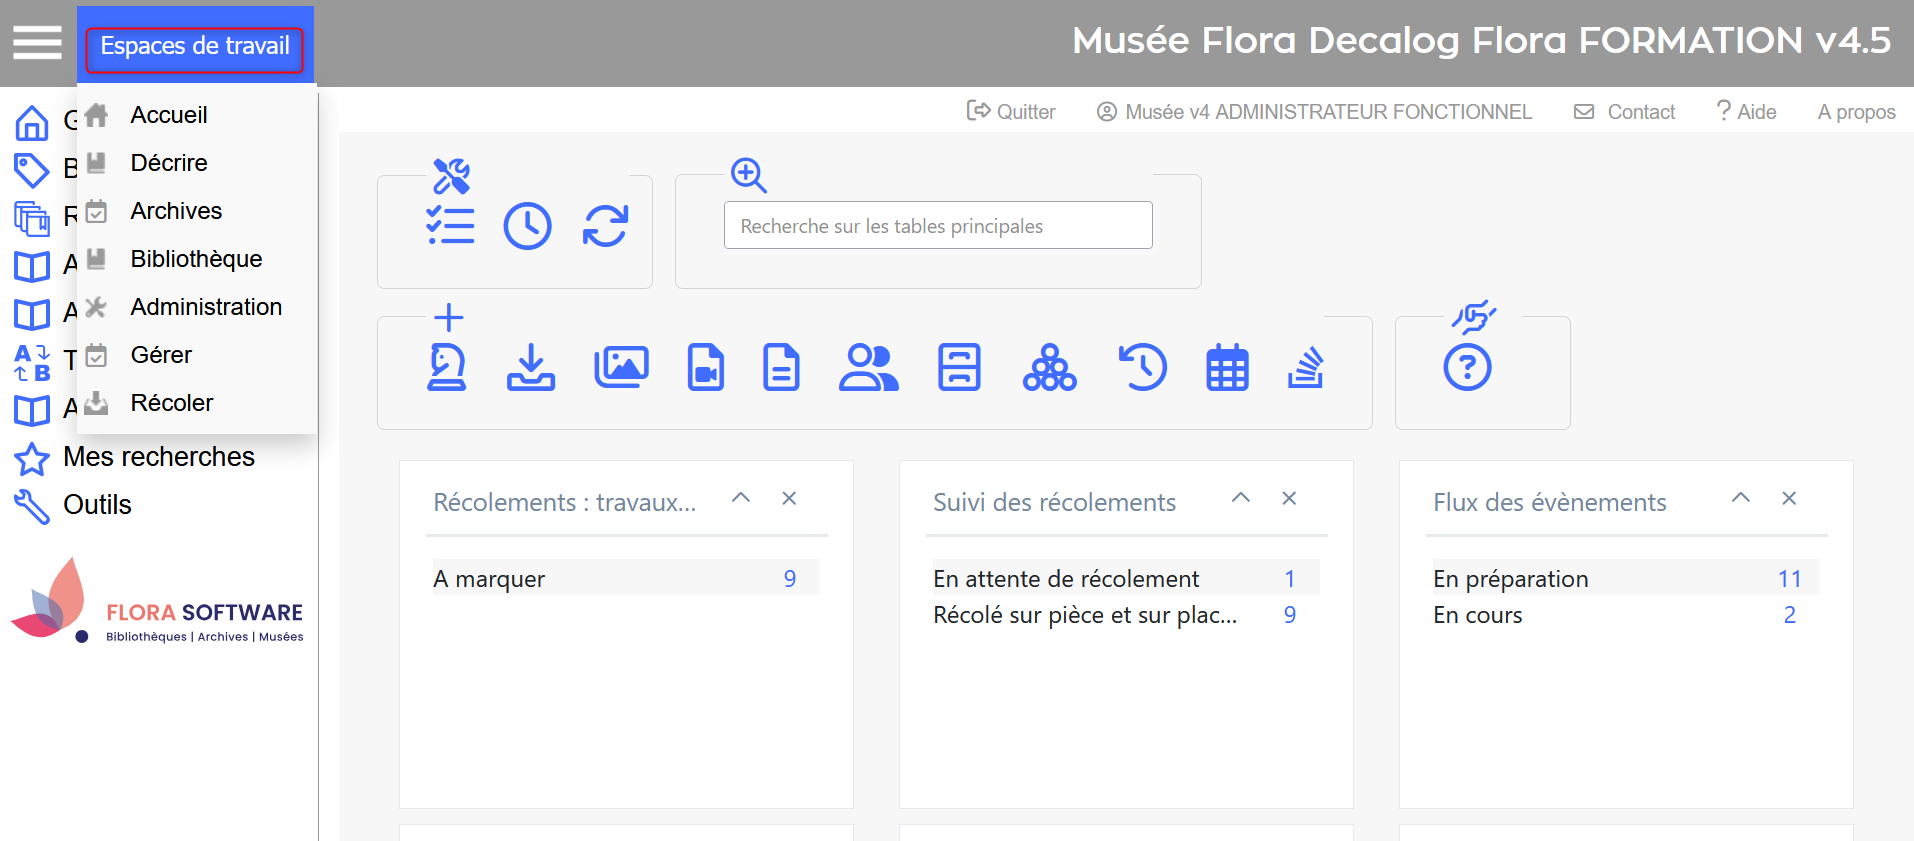Click the download tray icon
The image size is (1914, 841).
click(x=531, y=368)
